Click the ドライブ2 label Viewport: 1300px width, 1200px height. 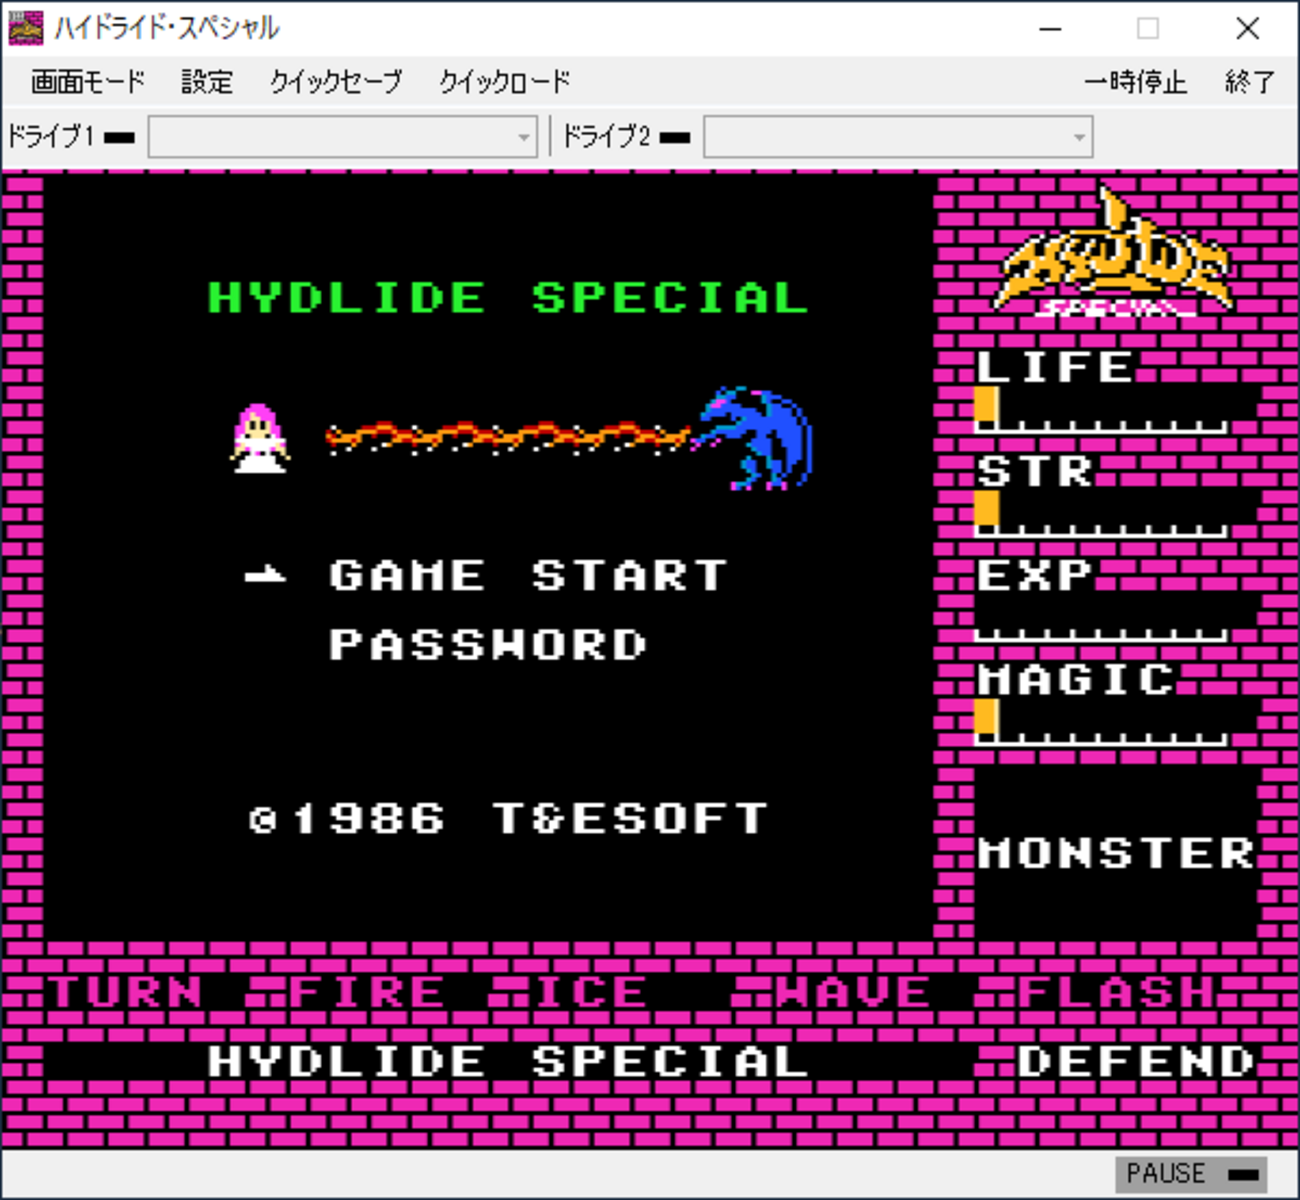click(606, 136)
